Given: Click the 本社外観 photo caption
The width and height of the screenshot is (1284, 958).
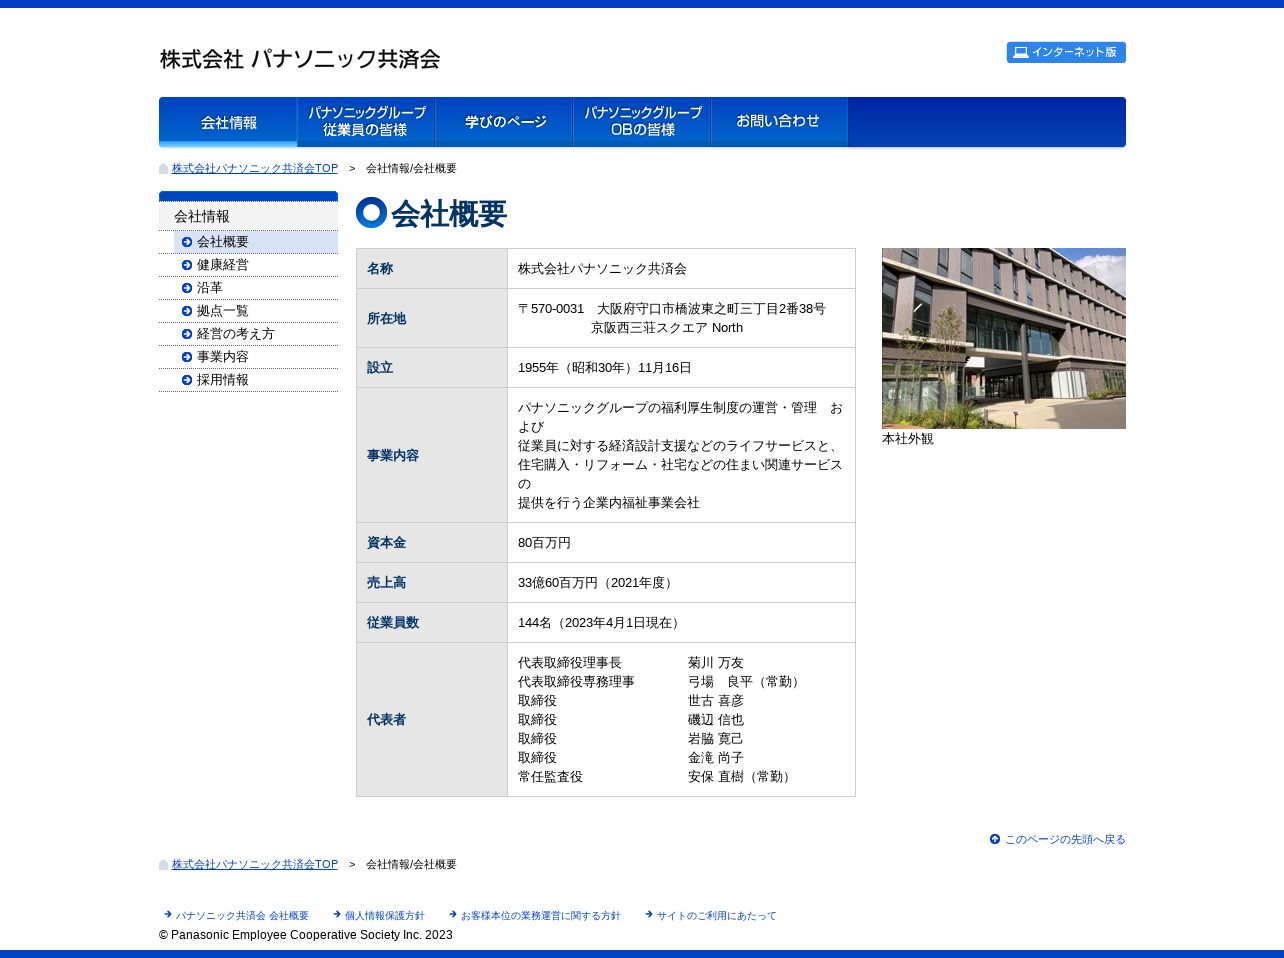Looking at the screenshot, I should 908,439.
